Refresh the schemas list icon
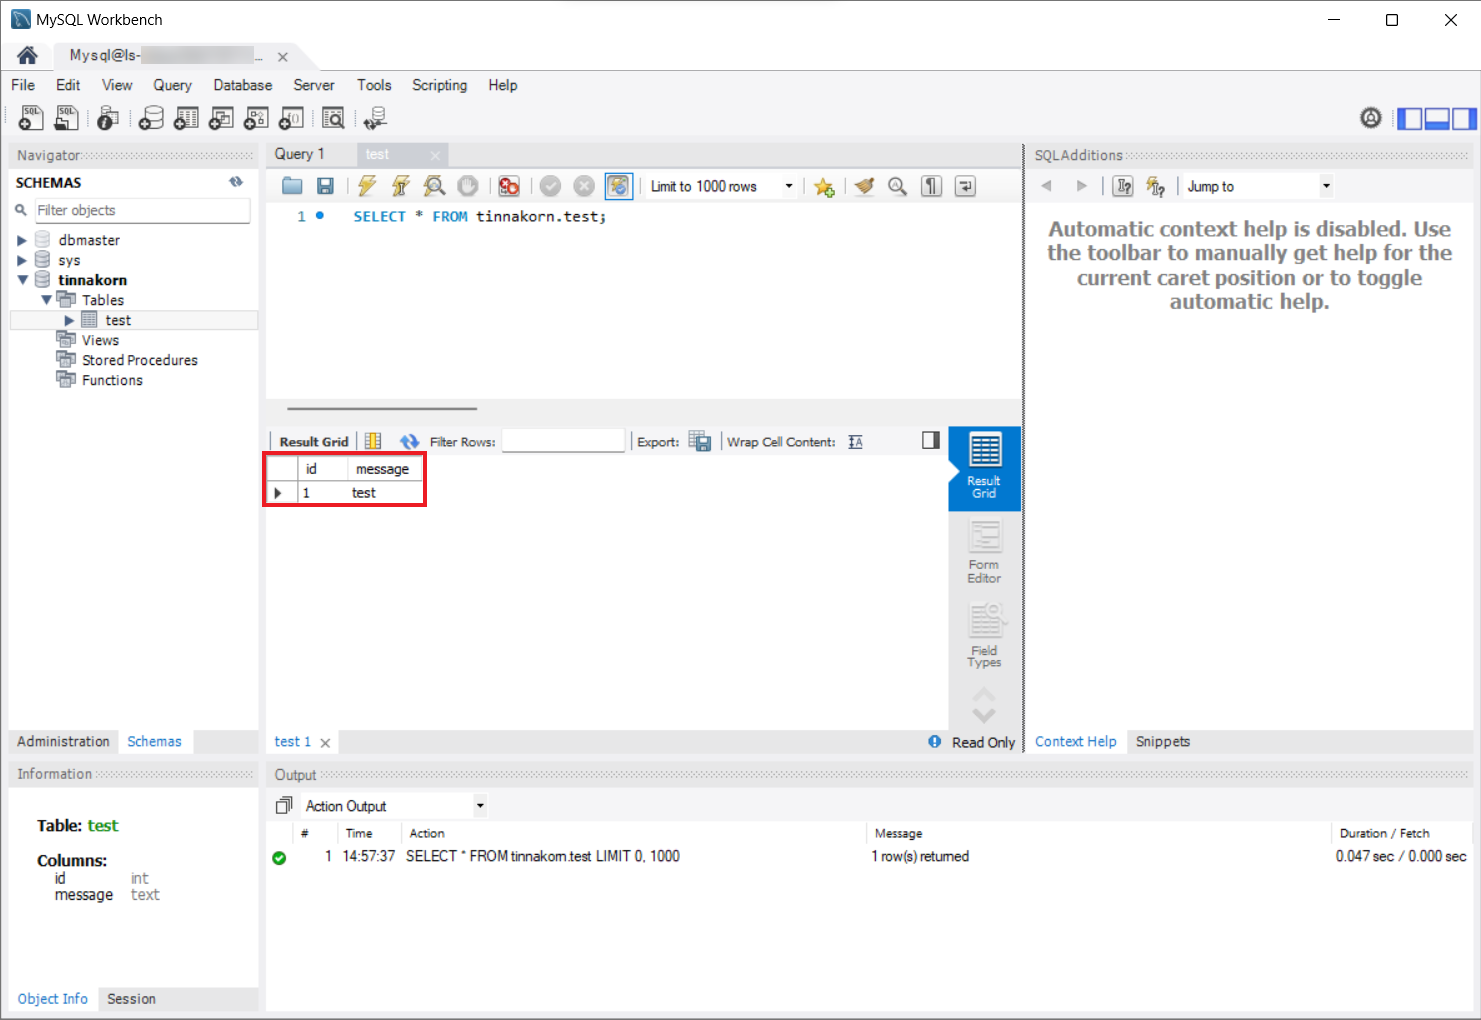1481x1020 pixels. (236, 182)
